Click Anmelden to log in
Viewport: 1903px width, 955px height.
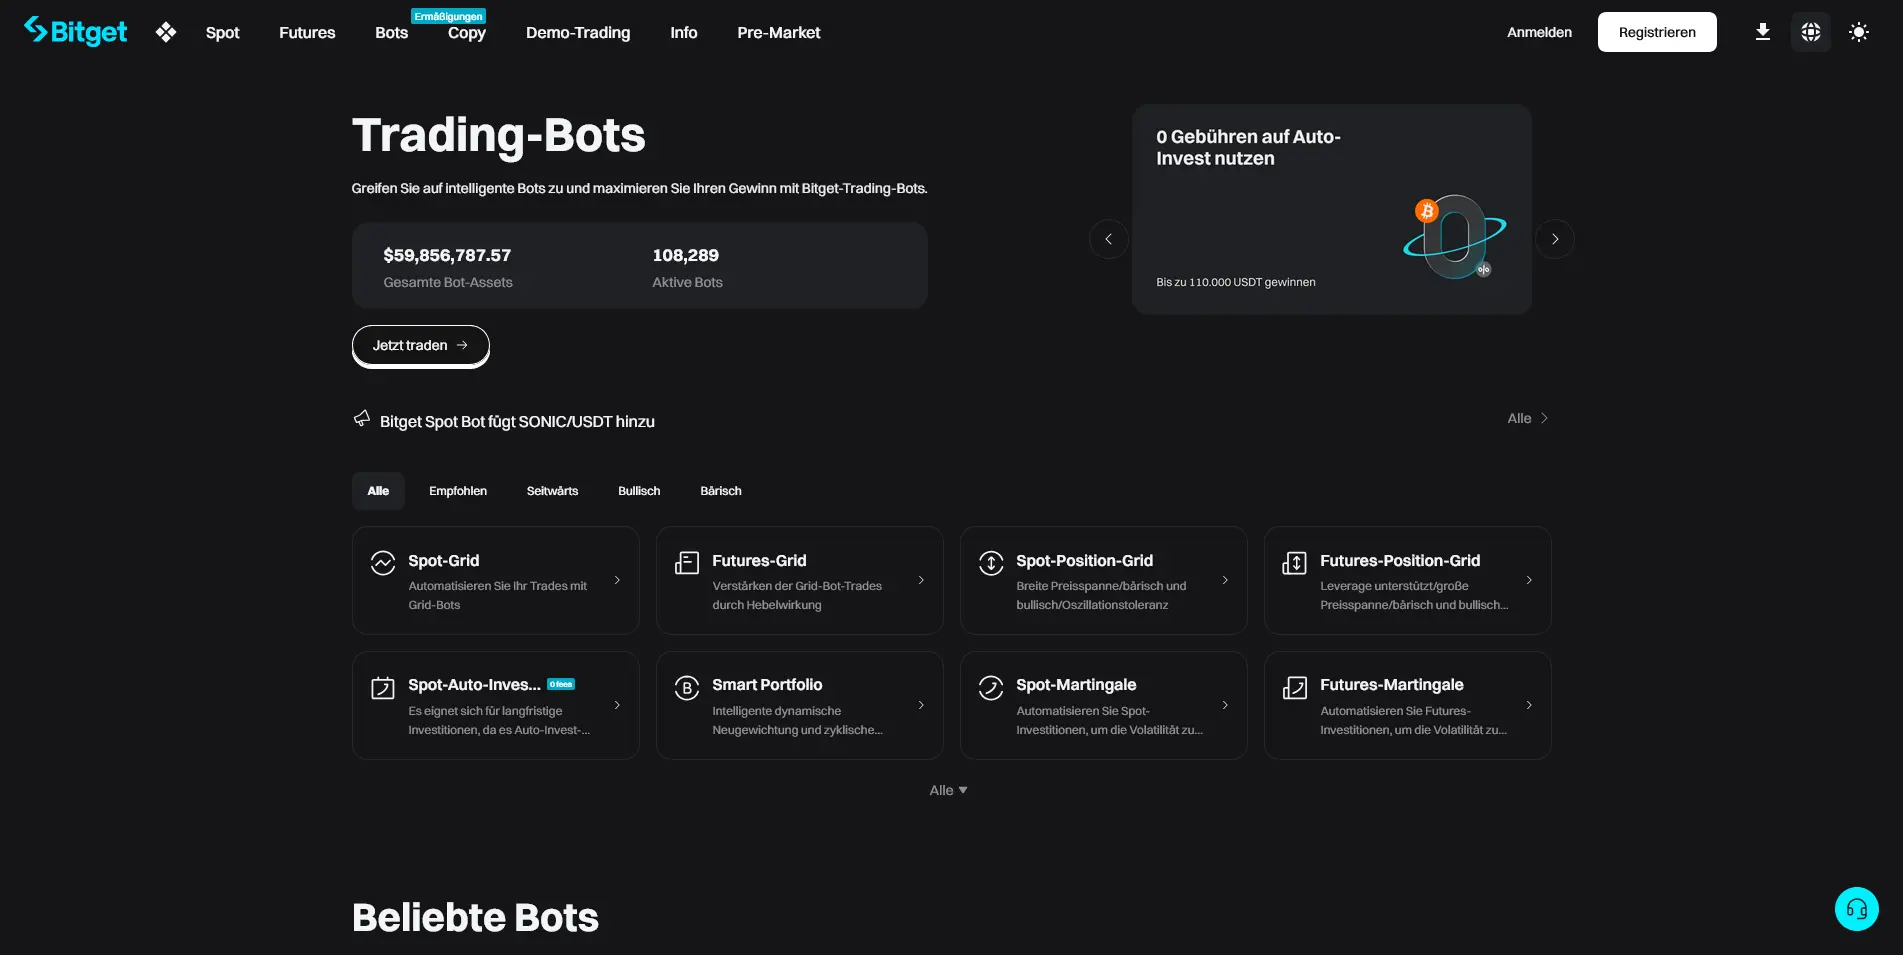point(1539,32)
